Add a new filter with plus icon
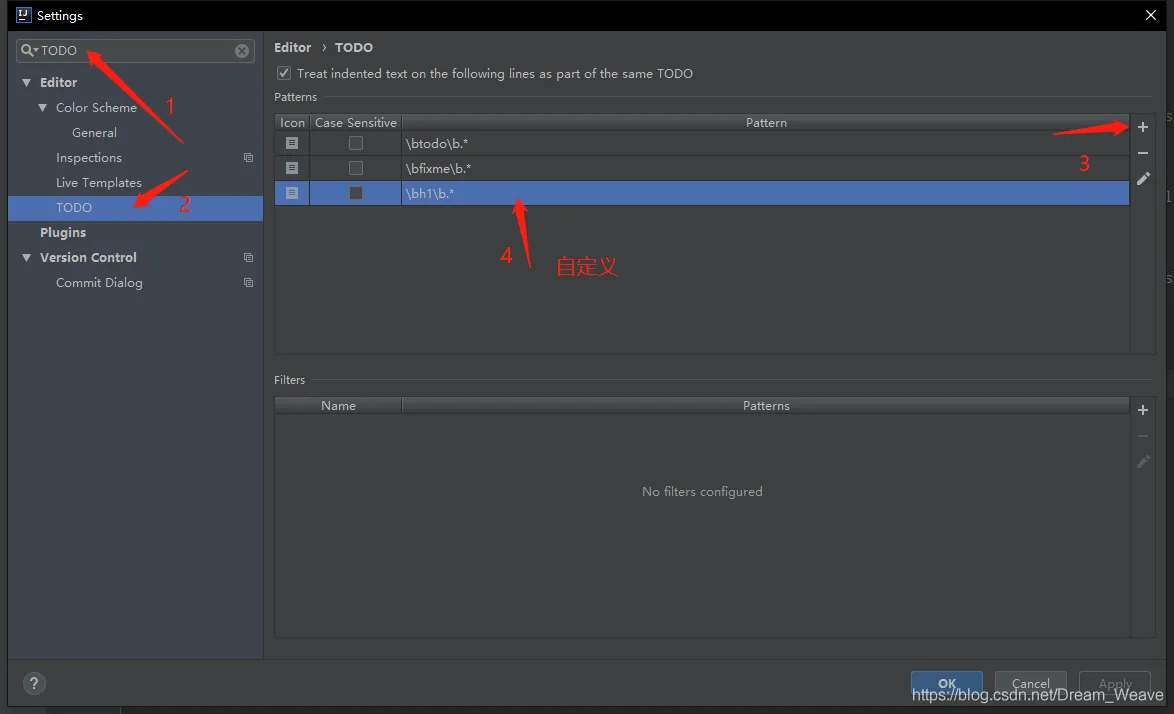 click(x=1143, y=410)
